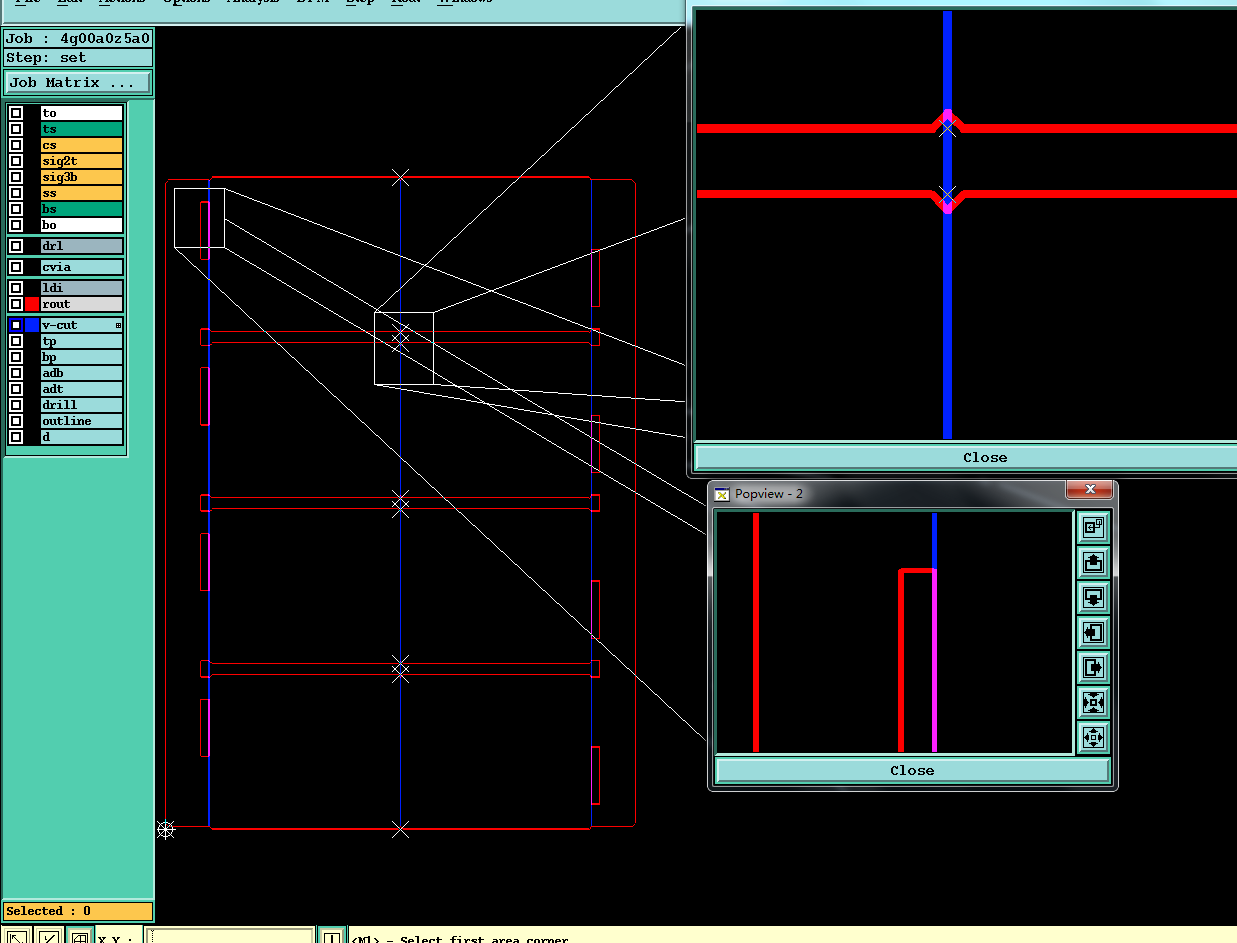1237x943 pixels.
Task: Toggle the checkbox for layer ss
Action: pyautogui.click(x=16, y=193)
